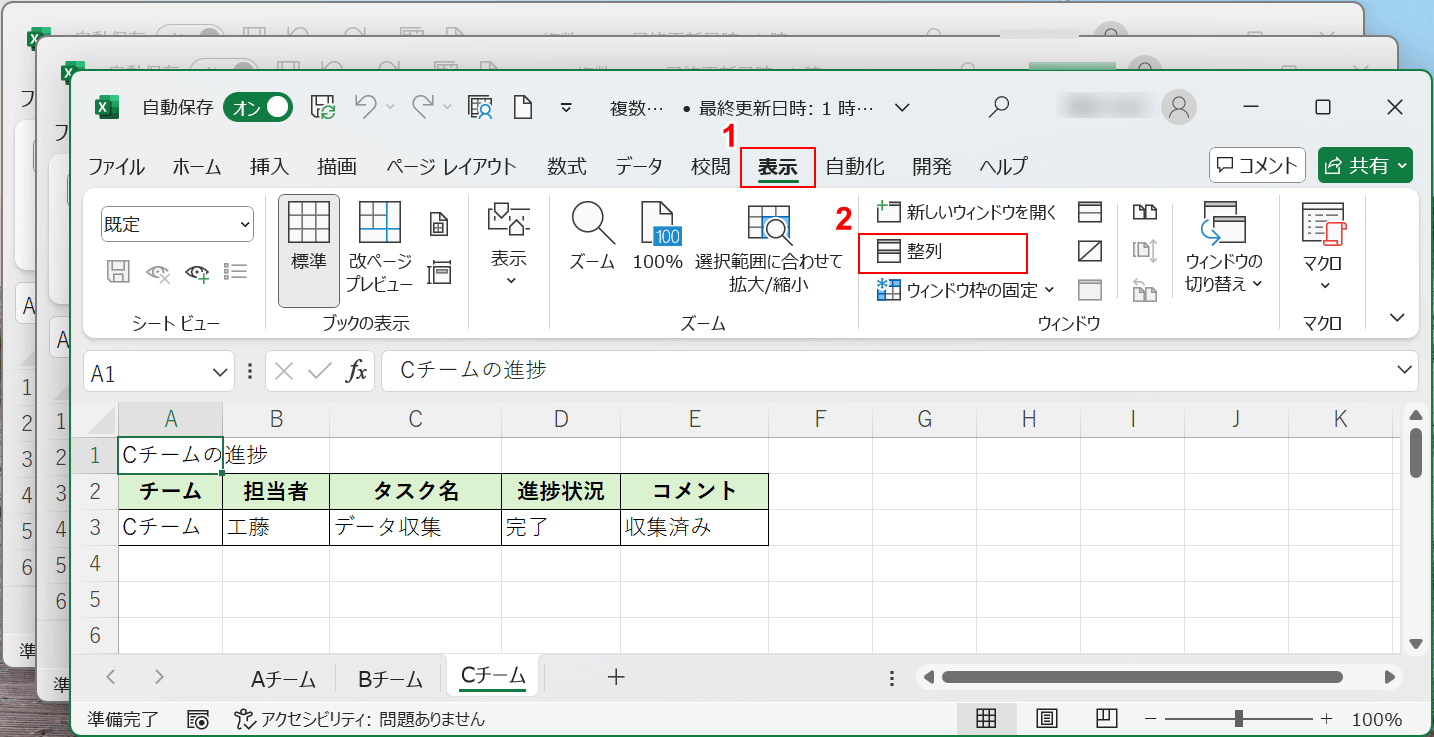
Task: Click the new blank document icon
Action: point(522,107)
